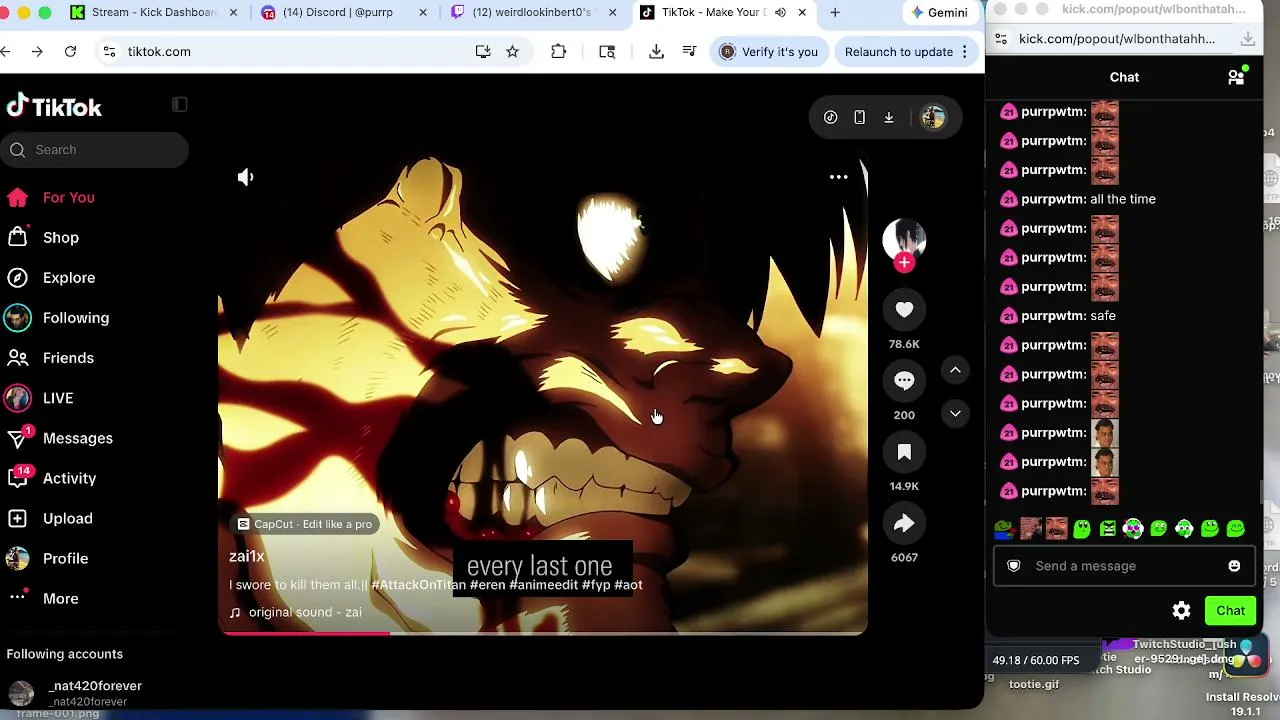The height and width of the screenshot is (720, 1280).
Task: Pick the frog-with-rose emote in Kick chat
Action: point(1005,528)
